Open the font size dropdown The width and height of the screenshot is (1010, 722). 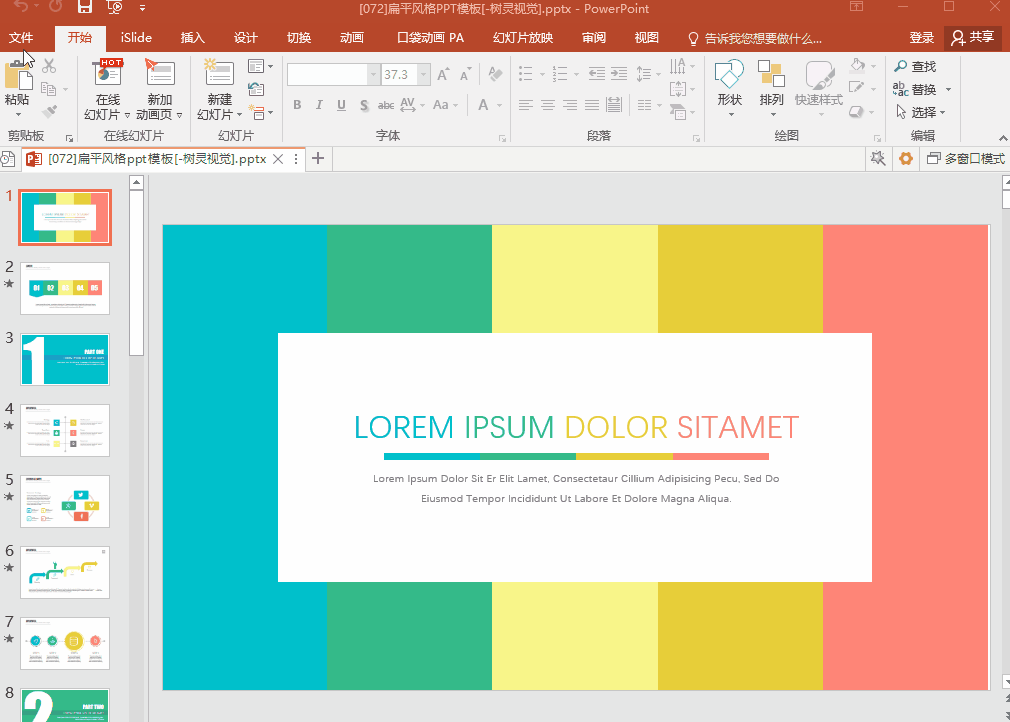coord(424,75)
